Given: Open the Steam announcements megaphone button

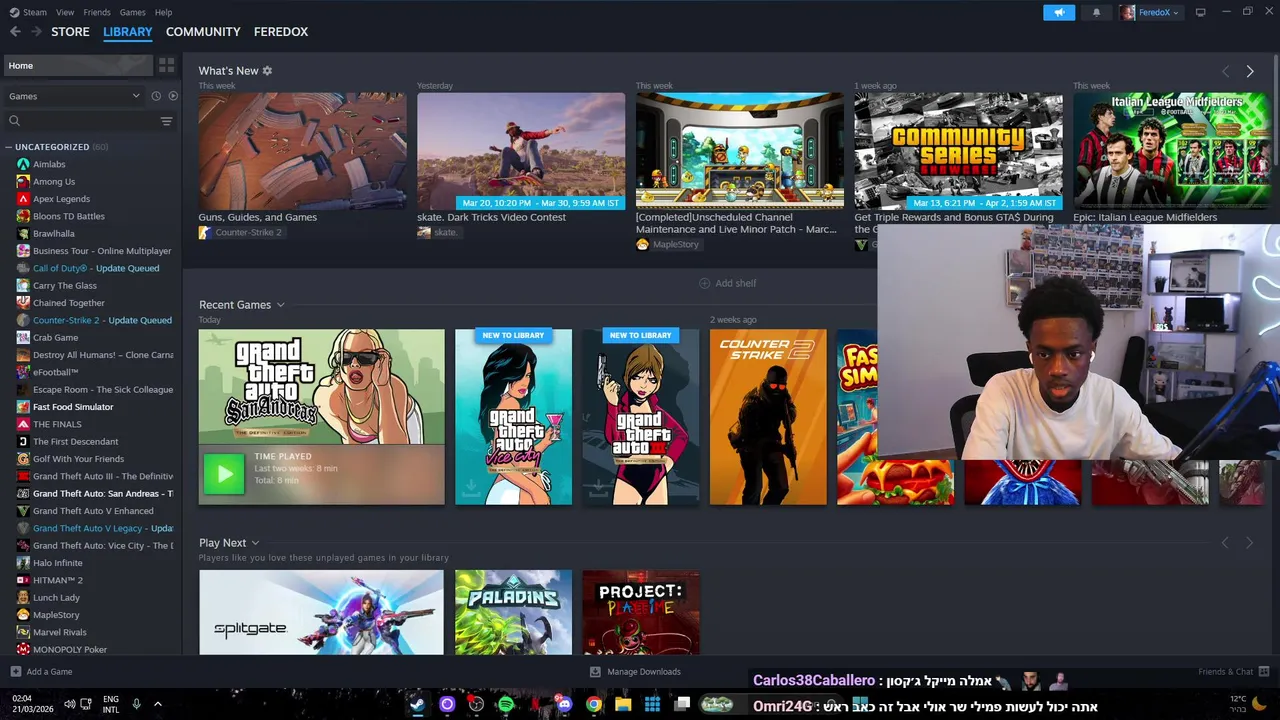Looking at the screenshot, I should (x=1059, y=12).
